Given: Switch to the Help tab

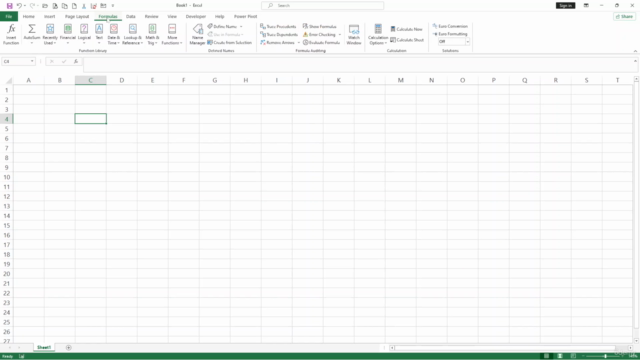Looking at the screenshot, I should tap(220, 16).
